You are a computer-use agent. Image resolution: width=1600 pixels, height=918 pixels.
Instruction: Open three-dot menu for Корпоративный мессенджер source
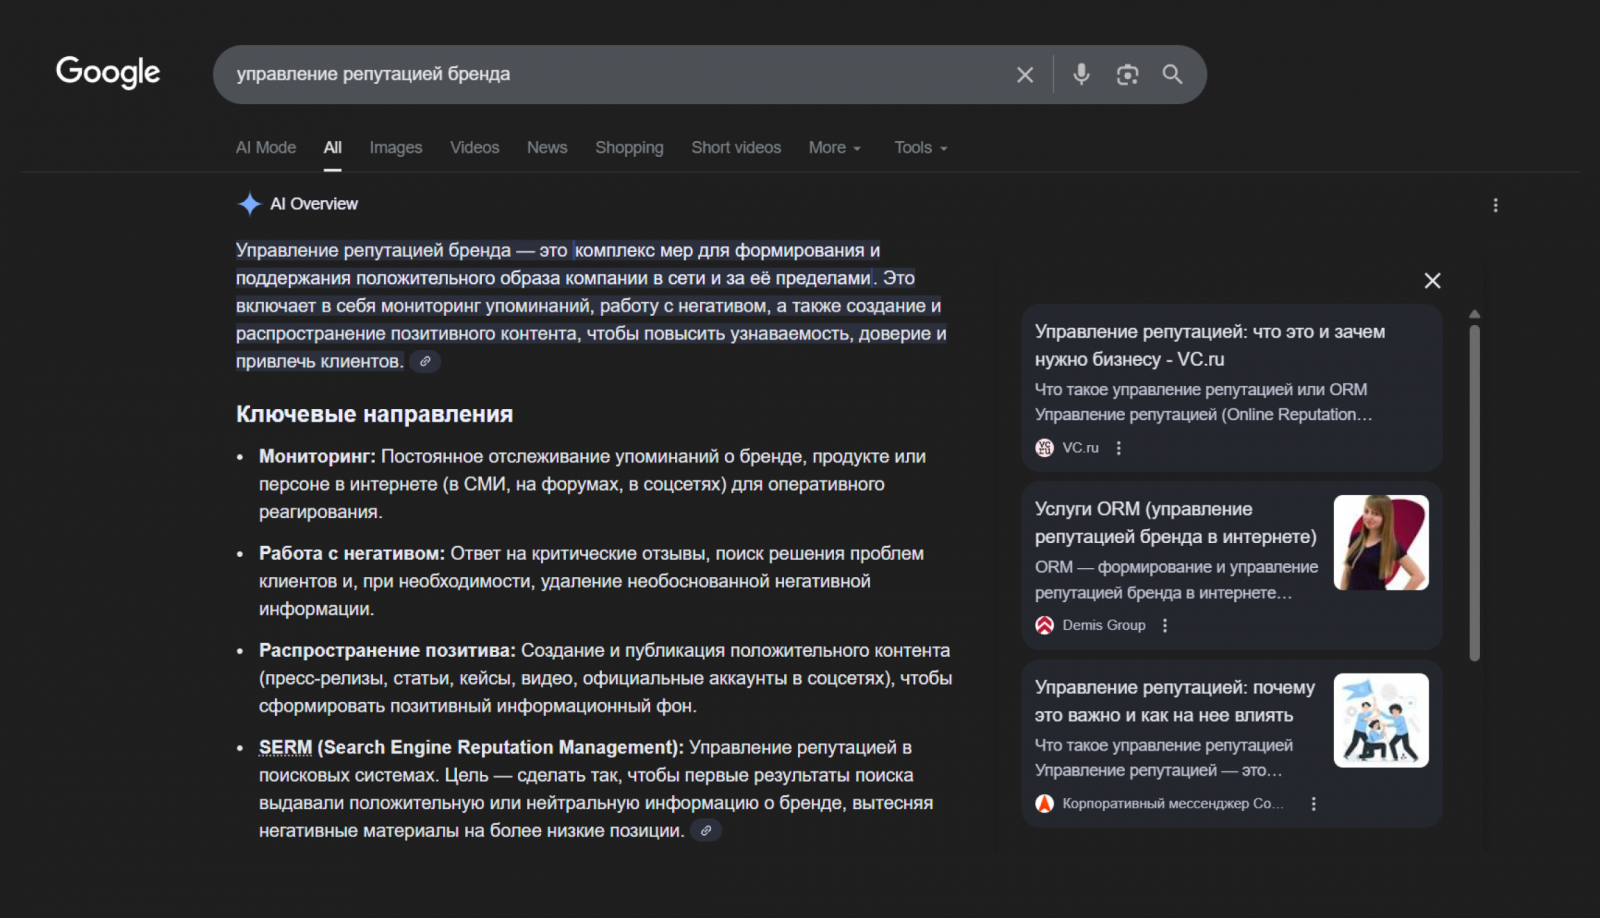1313,804
